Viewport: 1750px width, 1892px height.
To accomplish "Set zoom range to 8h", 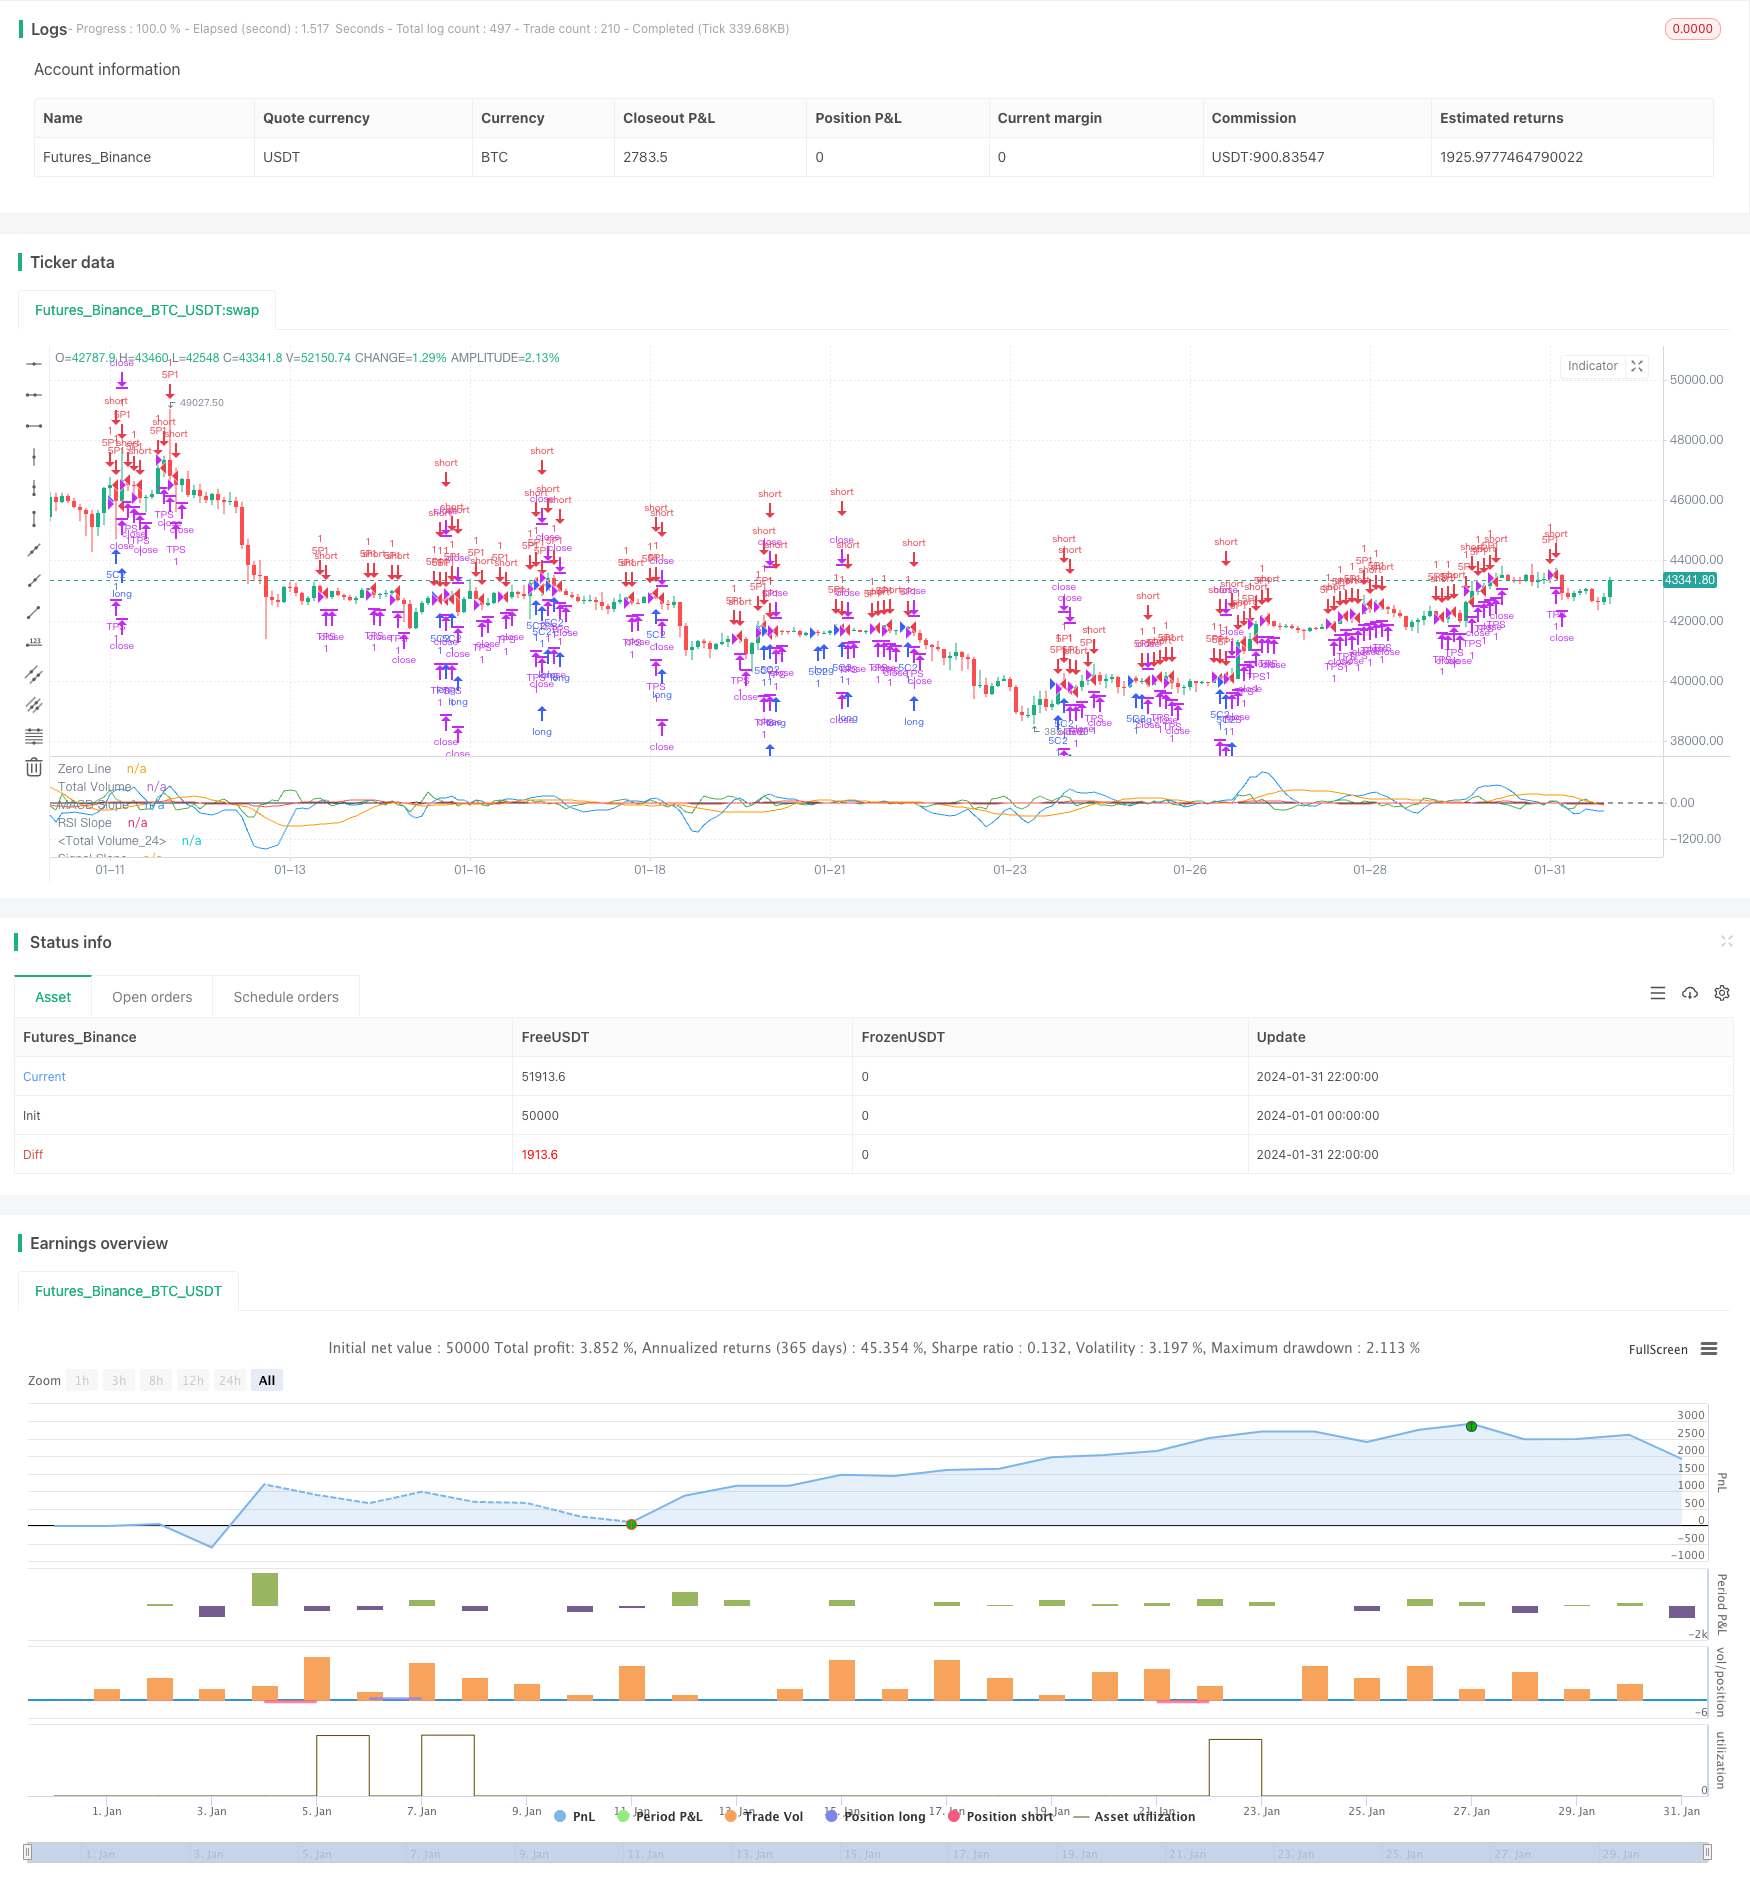I will [156, 1380].
